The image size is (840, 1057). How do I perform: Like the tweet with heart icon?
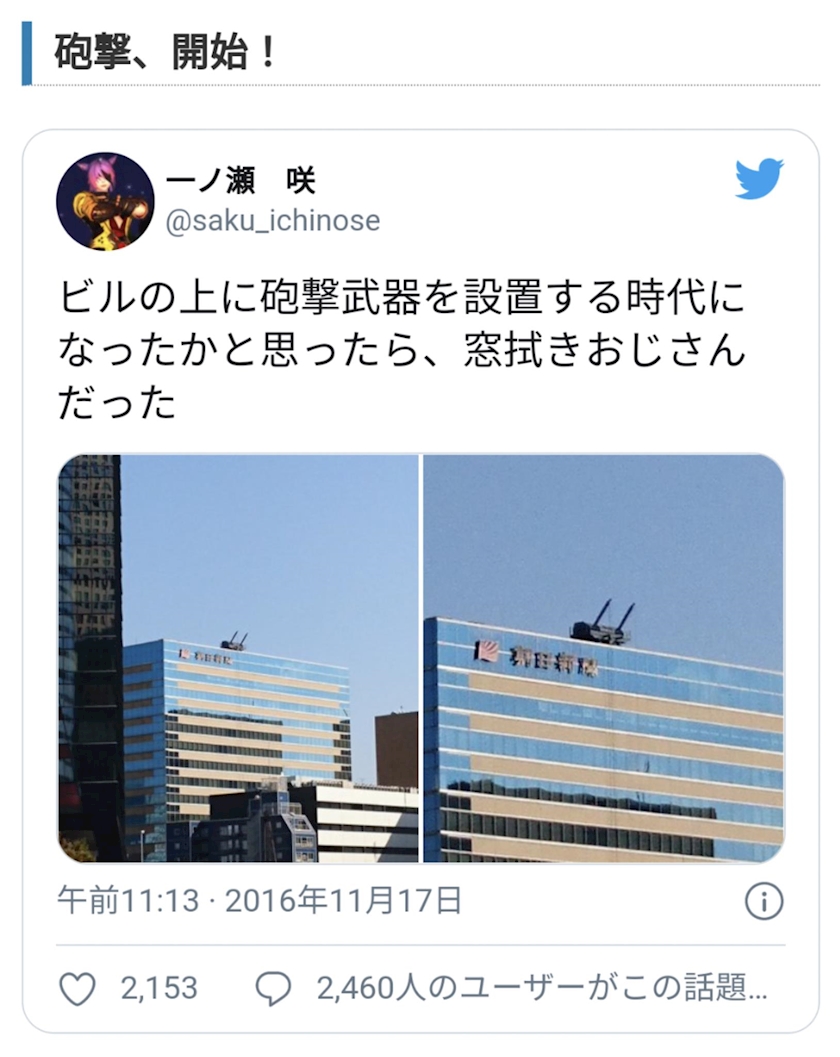[78, 988]
